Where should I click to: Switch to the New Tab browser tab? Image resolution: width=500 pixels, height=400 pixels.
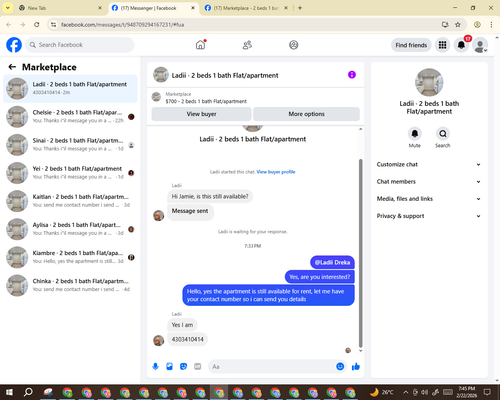[60, 8]
